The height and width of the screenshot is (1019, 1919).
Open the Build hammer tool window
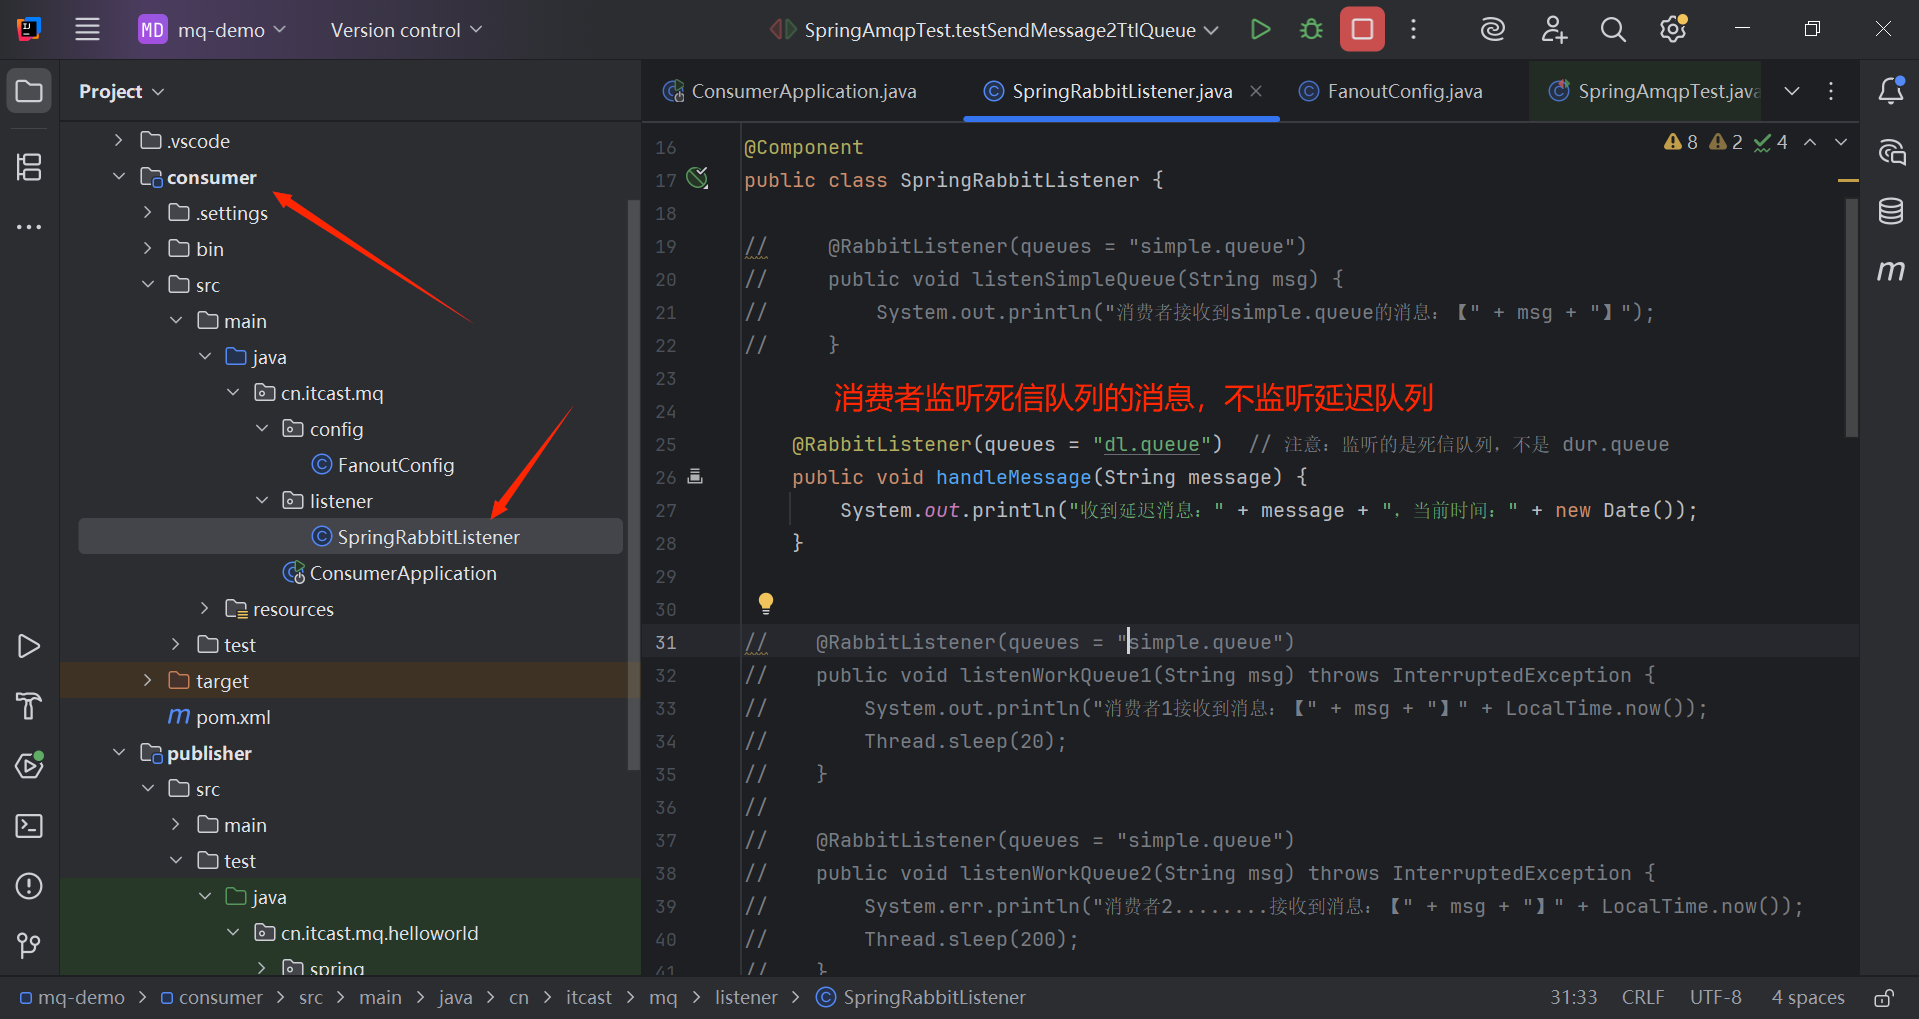[29, 706]
